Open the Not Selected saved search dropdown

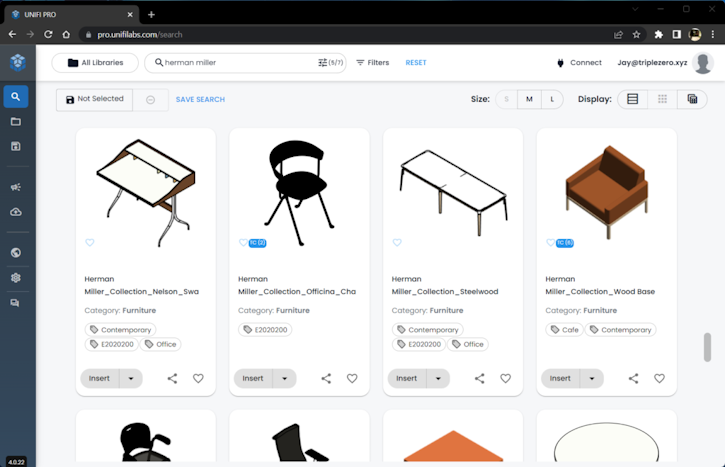coord(95,100)
